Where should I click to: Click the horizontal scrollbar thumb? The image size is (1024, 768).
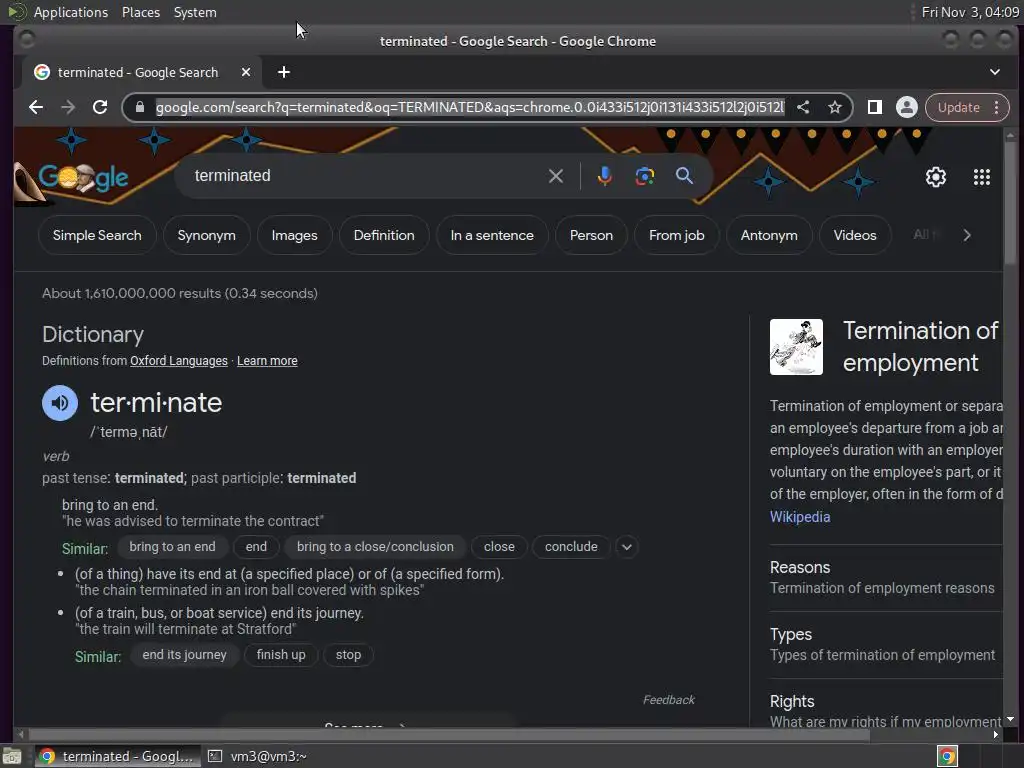(449, 735)
